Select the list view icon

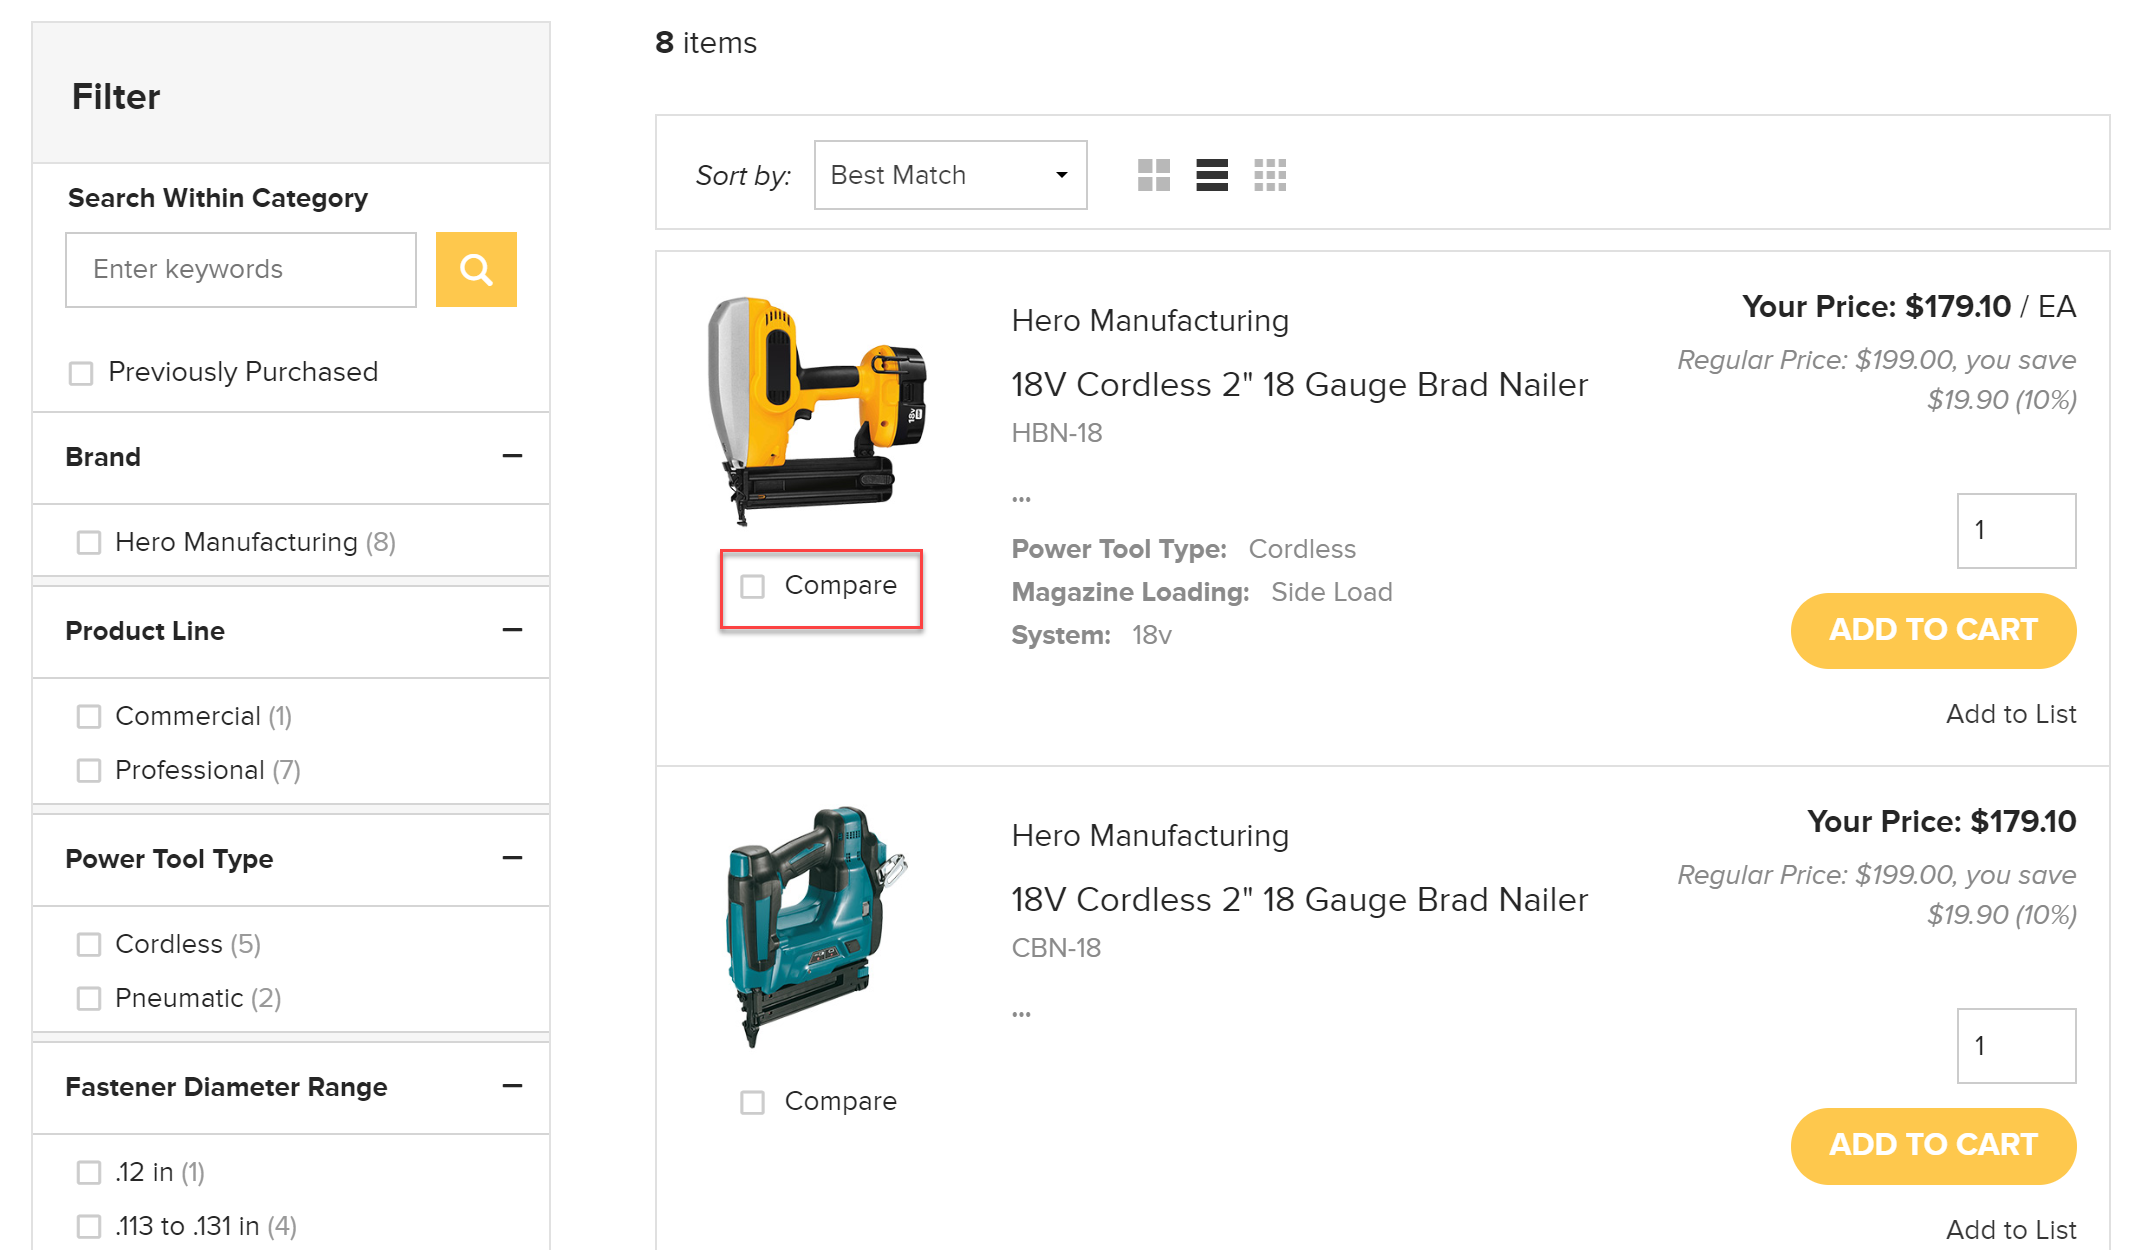(1211, 175)
